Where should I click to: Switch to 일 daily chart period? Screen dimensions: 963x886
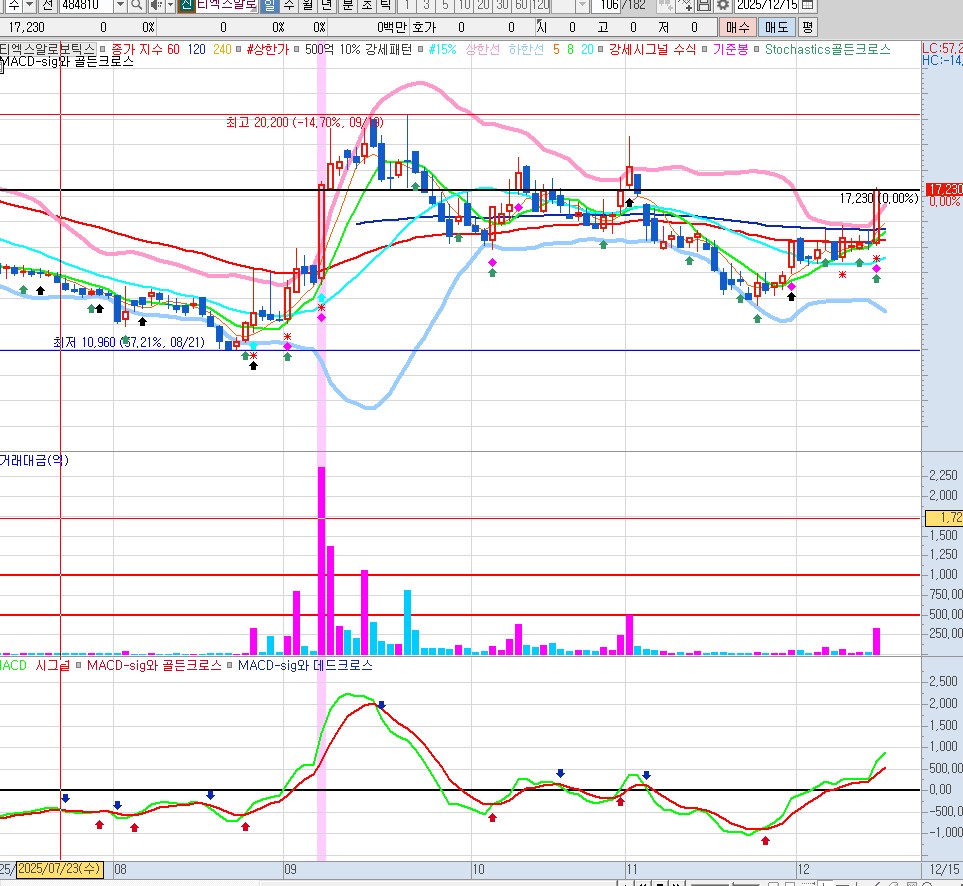pos(269,6)
